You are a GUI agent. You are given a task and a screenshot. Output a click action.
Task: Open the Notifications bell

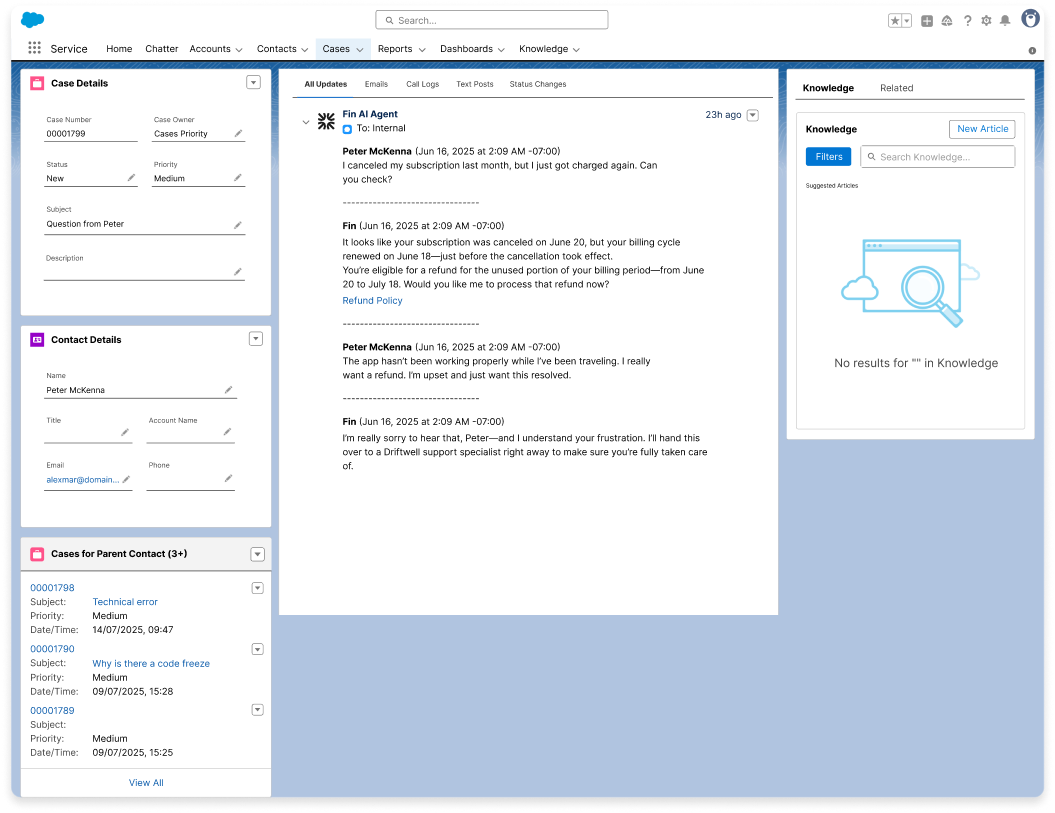pos(1005,20)
